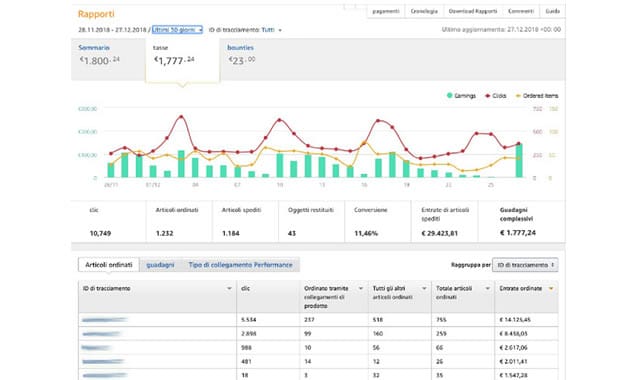Click the Ultimo aggiornamento timestamp text

click(501, 30)
